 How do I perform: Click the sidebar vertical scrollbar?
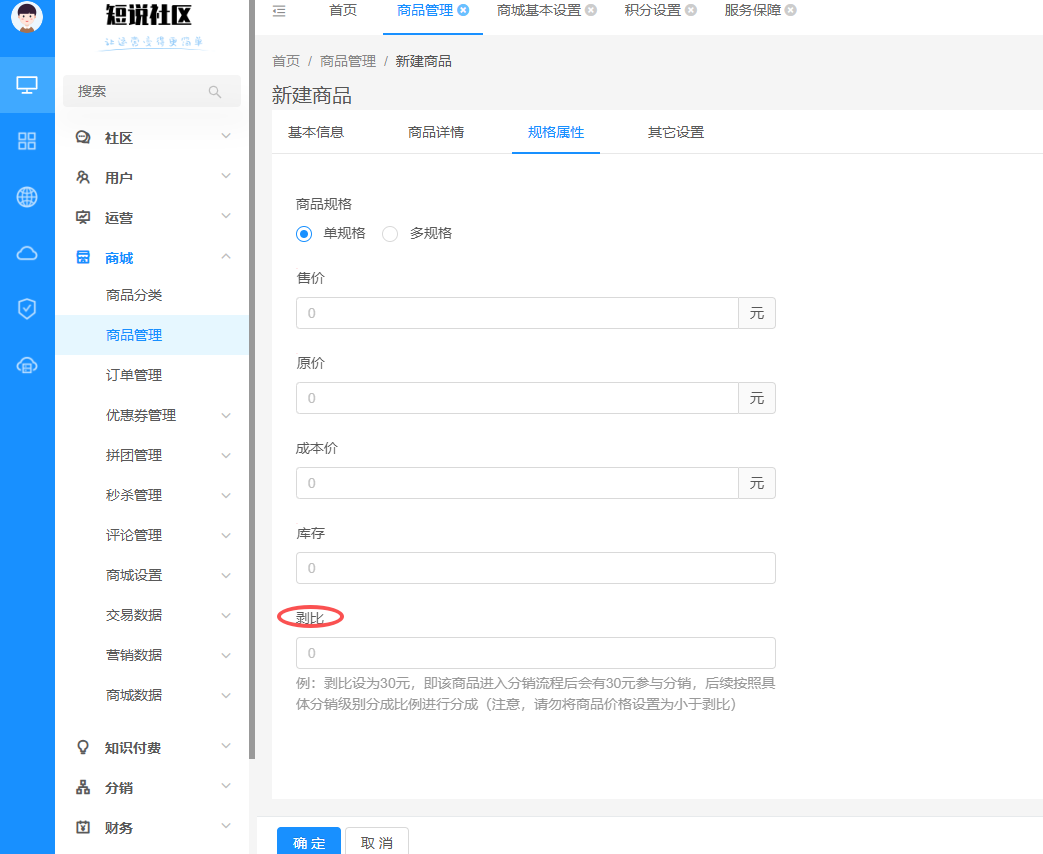click(252, 379)
